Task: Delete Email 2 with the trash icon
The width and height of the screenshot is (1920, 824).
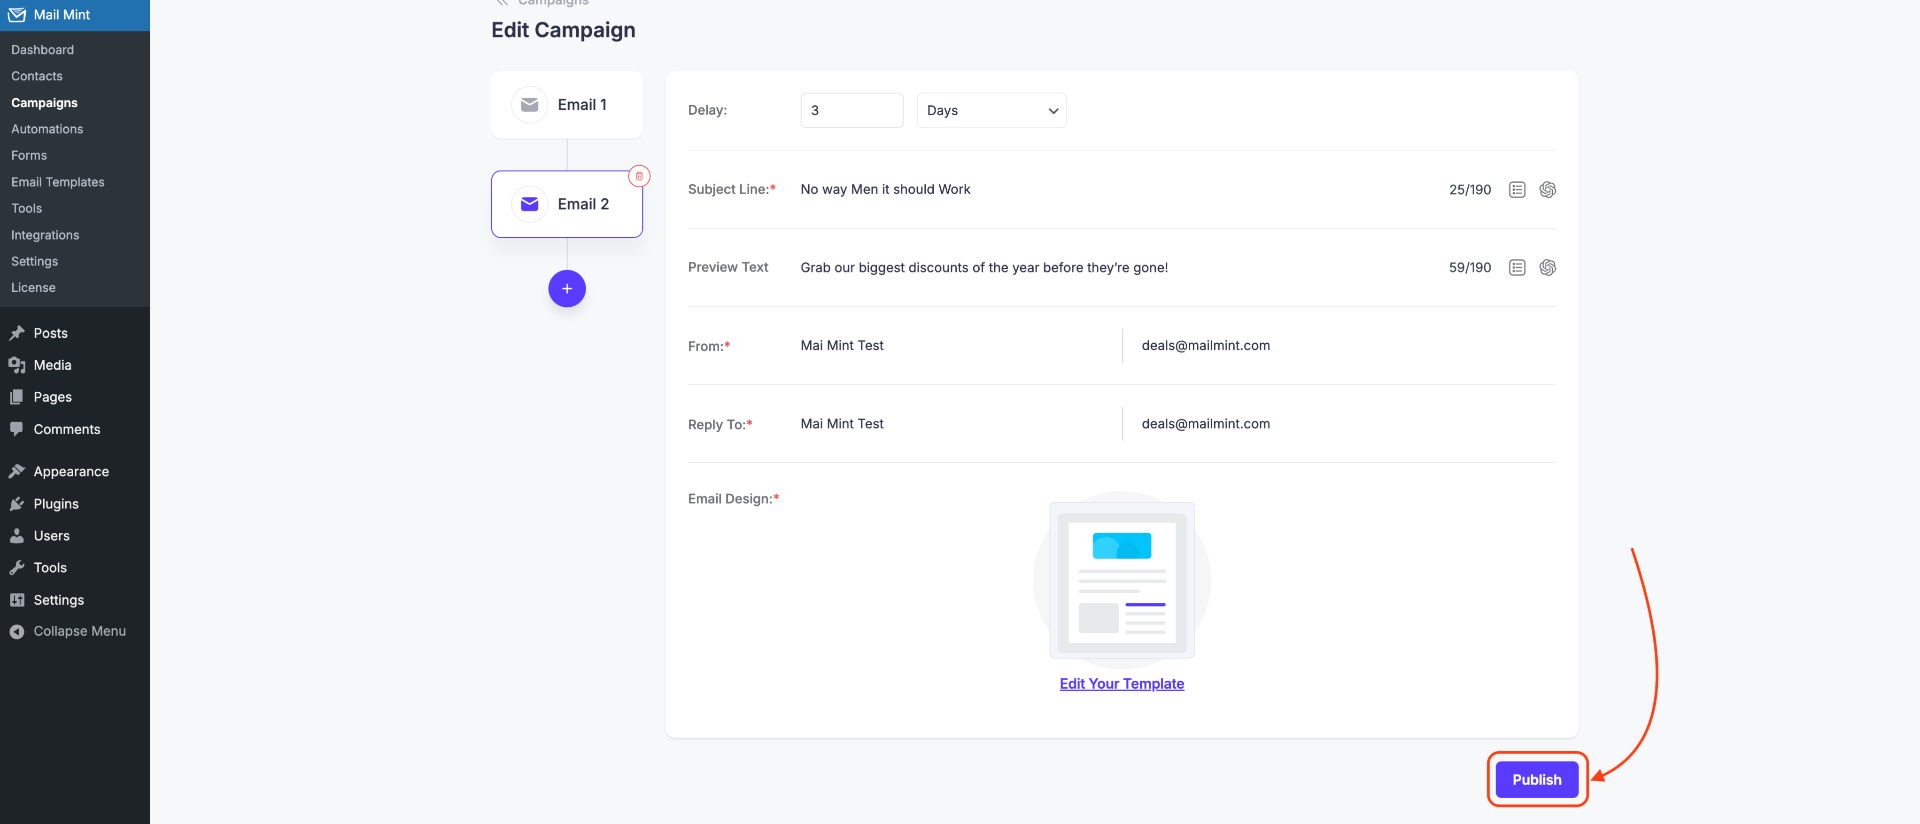Action: (639, 176)
